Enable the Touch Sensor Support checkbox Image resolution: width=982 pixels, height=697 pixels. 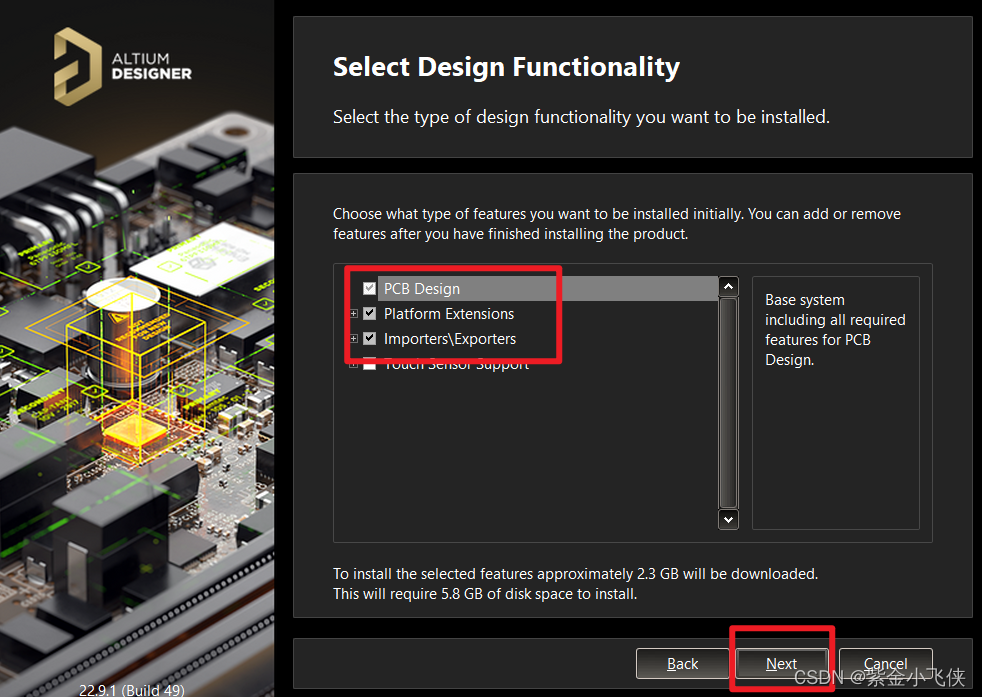click(370, 365)
